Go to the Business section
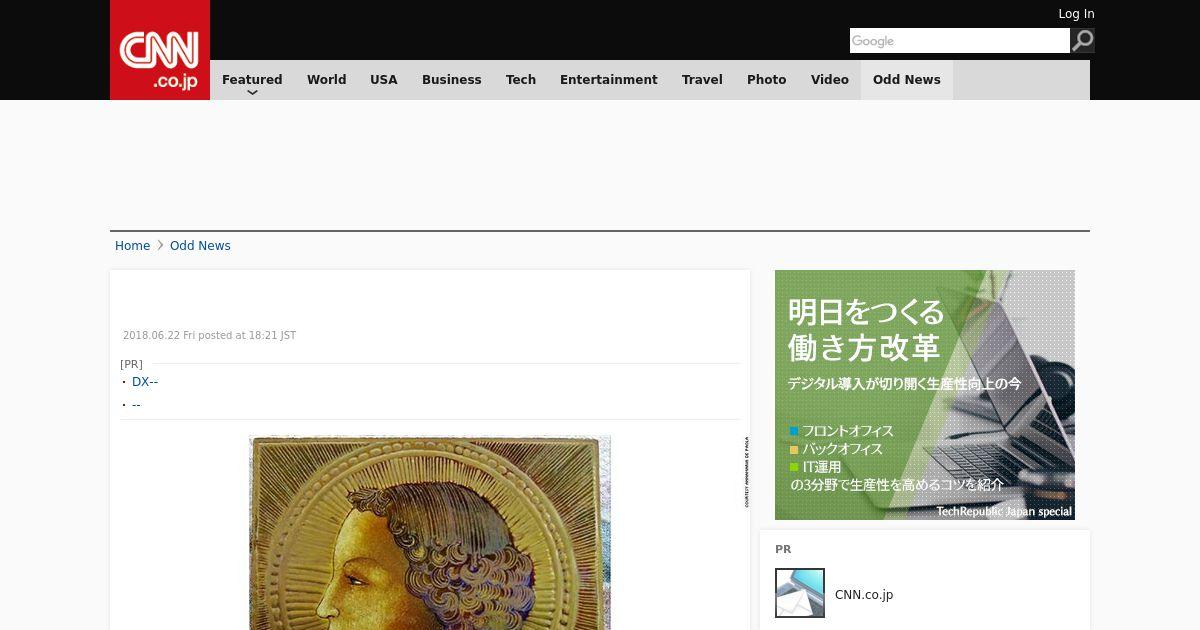 452,80
